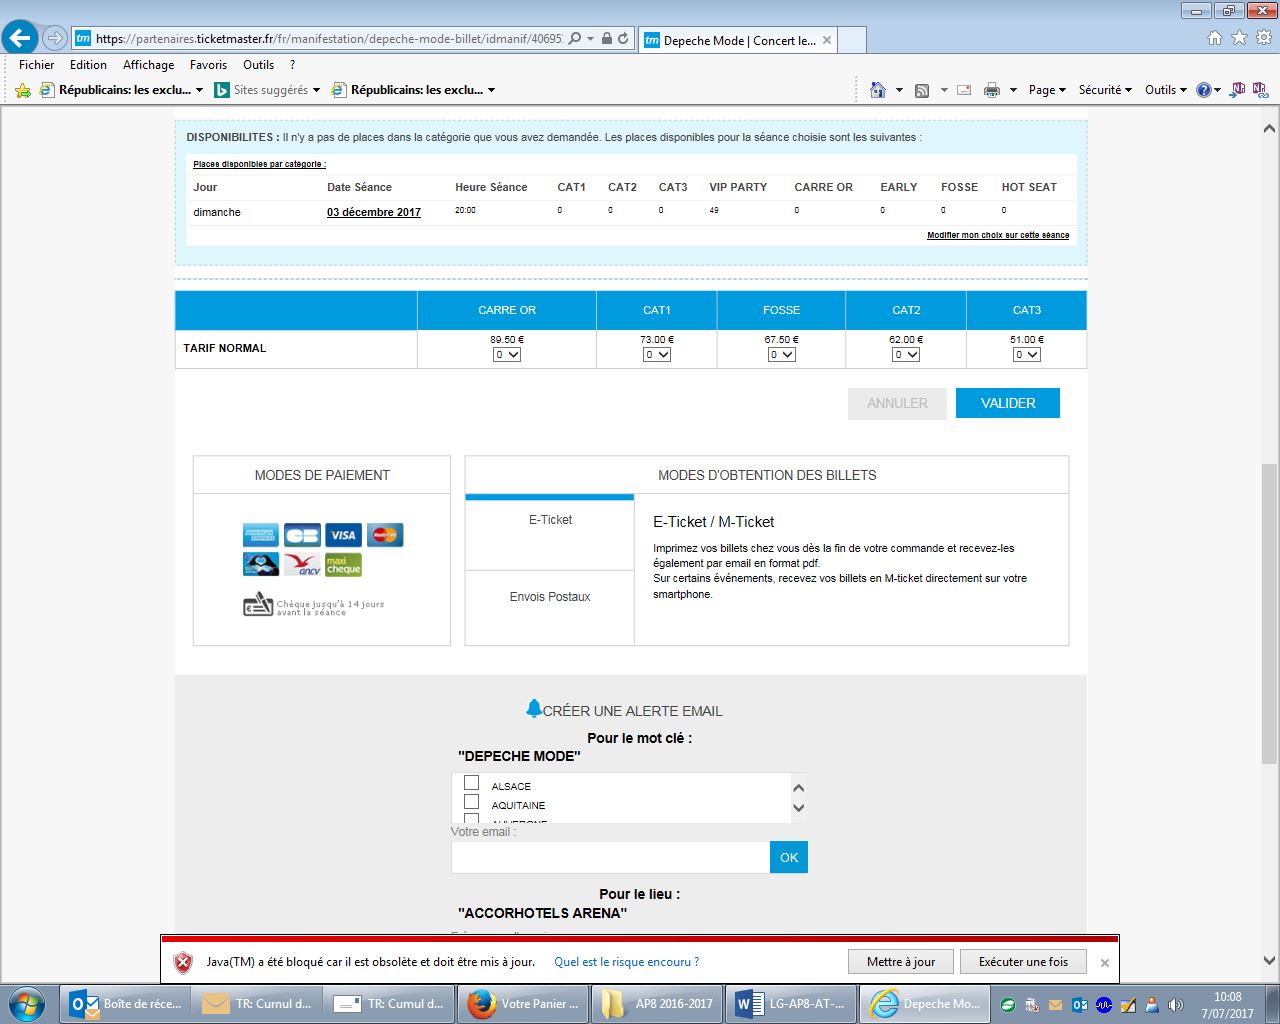
Task: Open CAT1 quantity dropdown
Action: click(657, 355)
